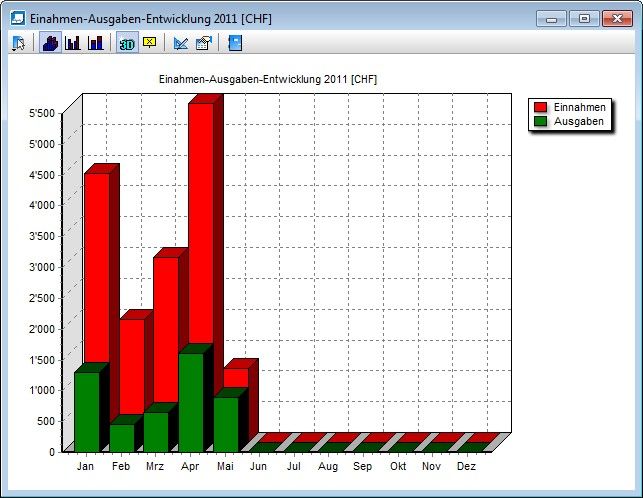
Task: Select the red April Einnahmen bar
Action: [201, 222]
